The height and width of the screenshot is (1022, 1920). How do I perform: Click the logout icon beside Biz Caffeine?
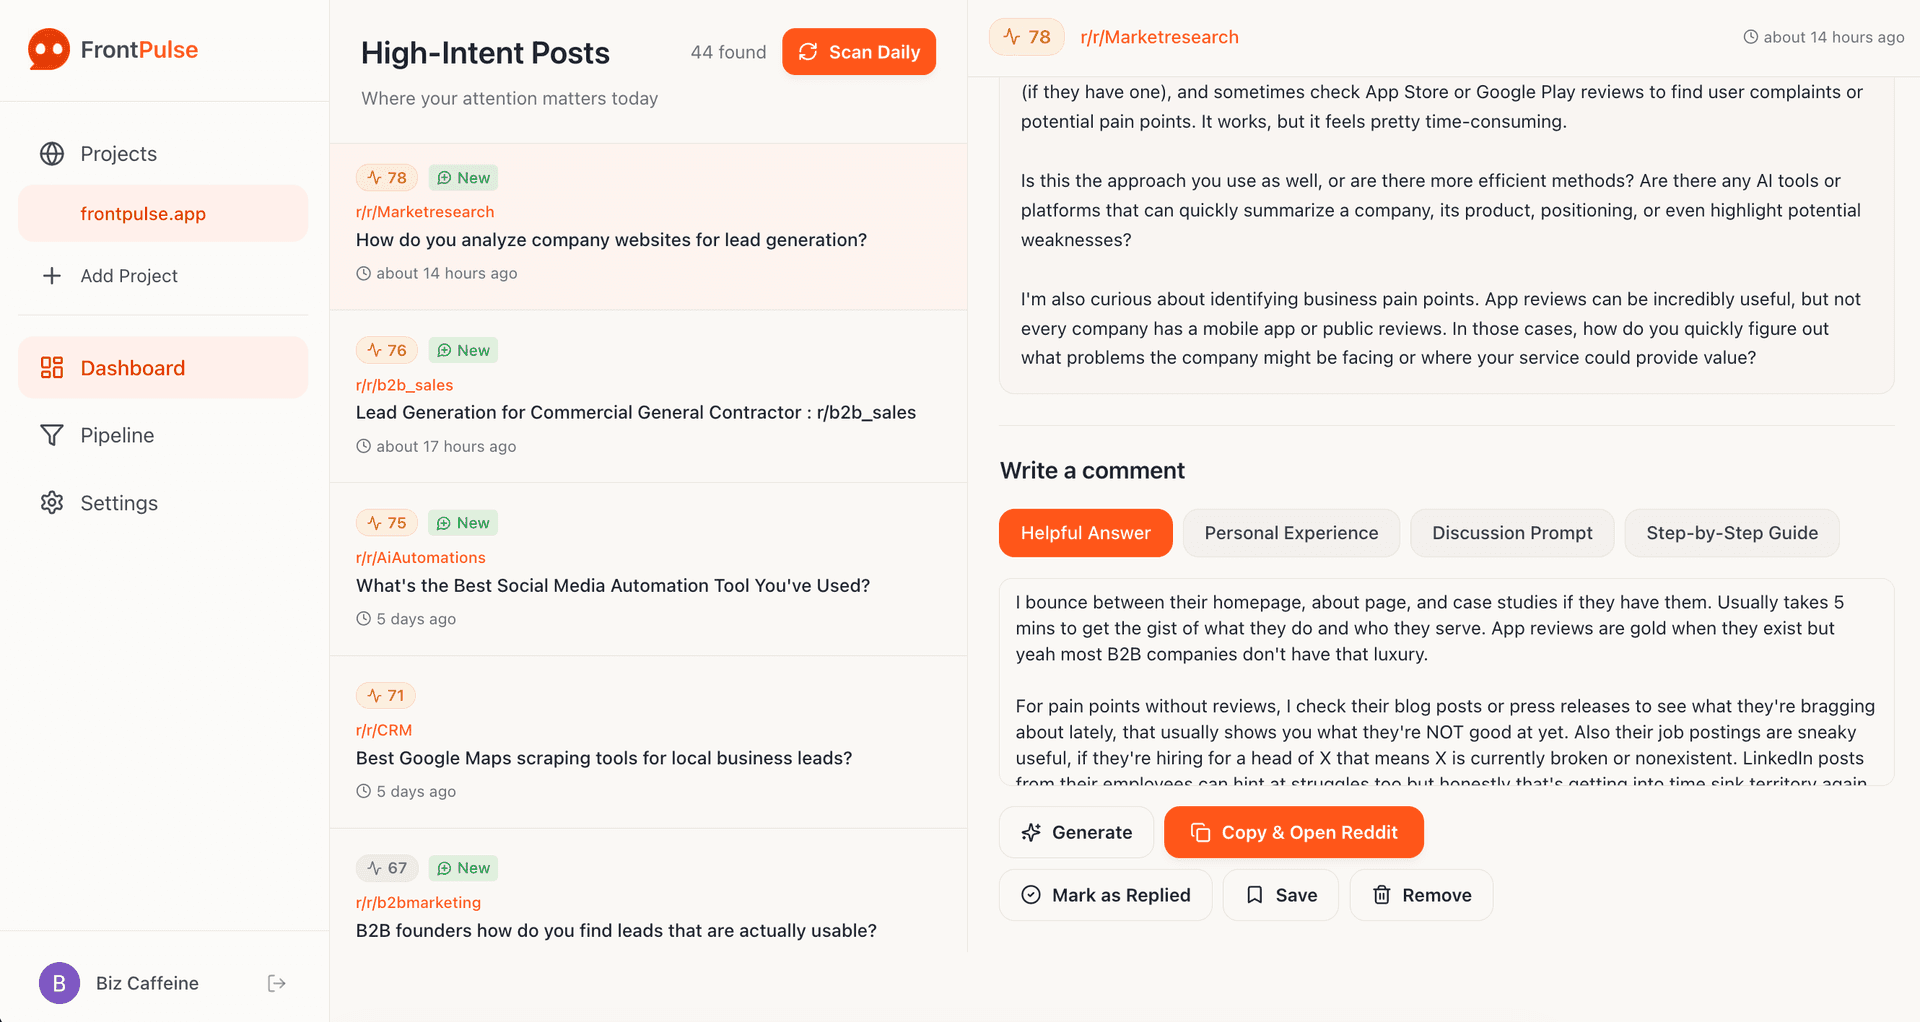click(x=277, y=984)
